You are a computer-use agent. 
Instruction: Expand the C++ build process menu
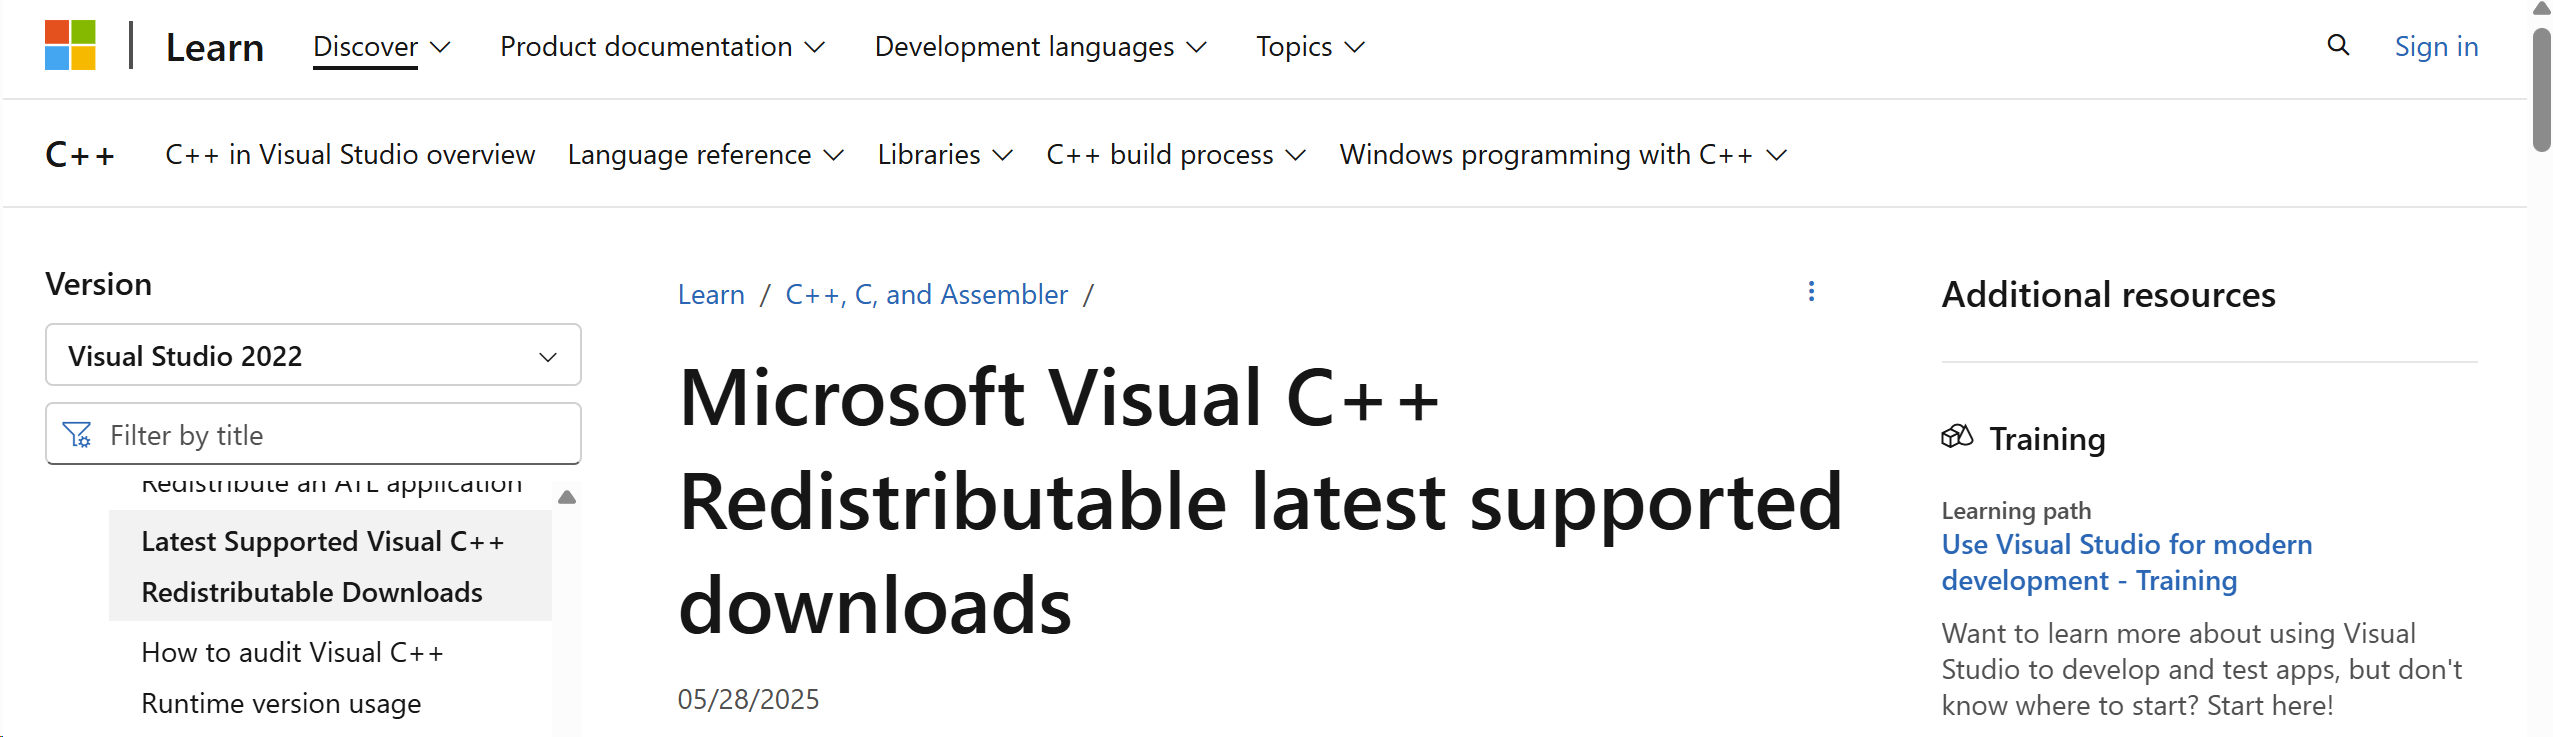1176,155
